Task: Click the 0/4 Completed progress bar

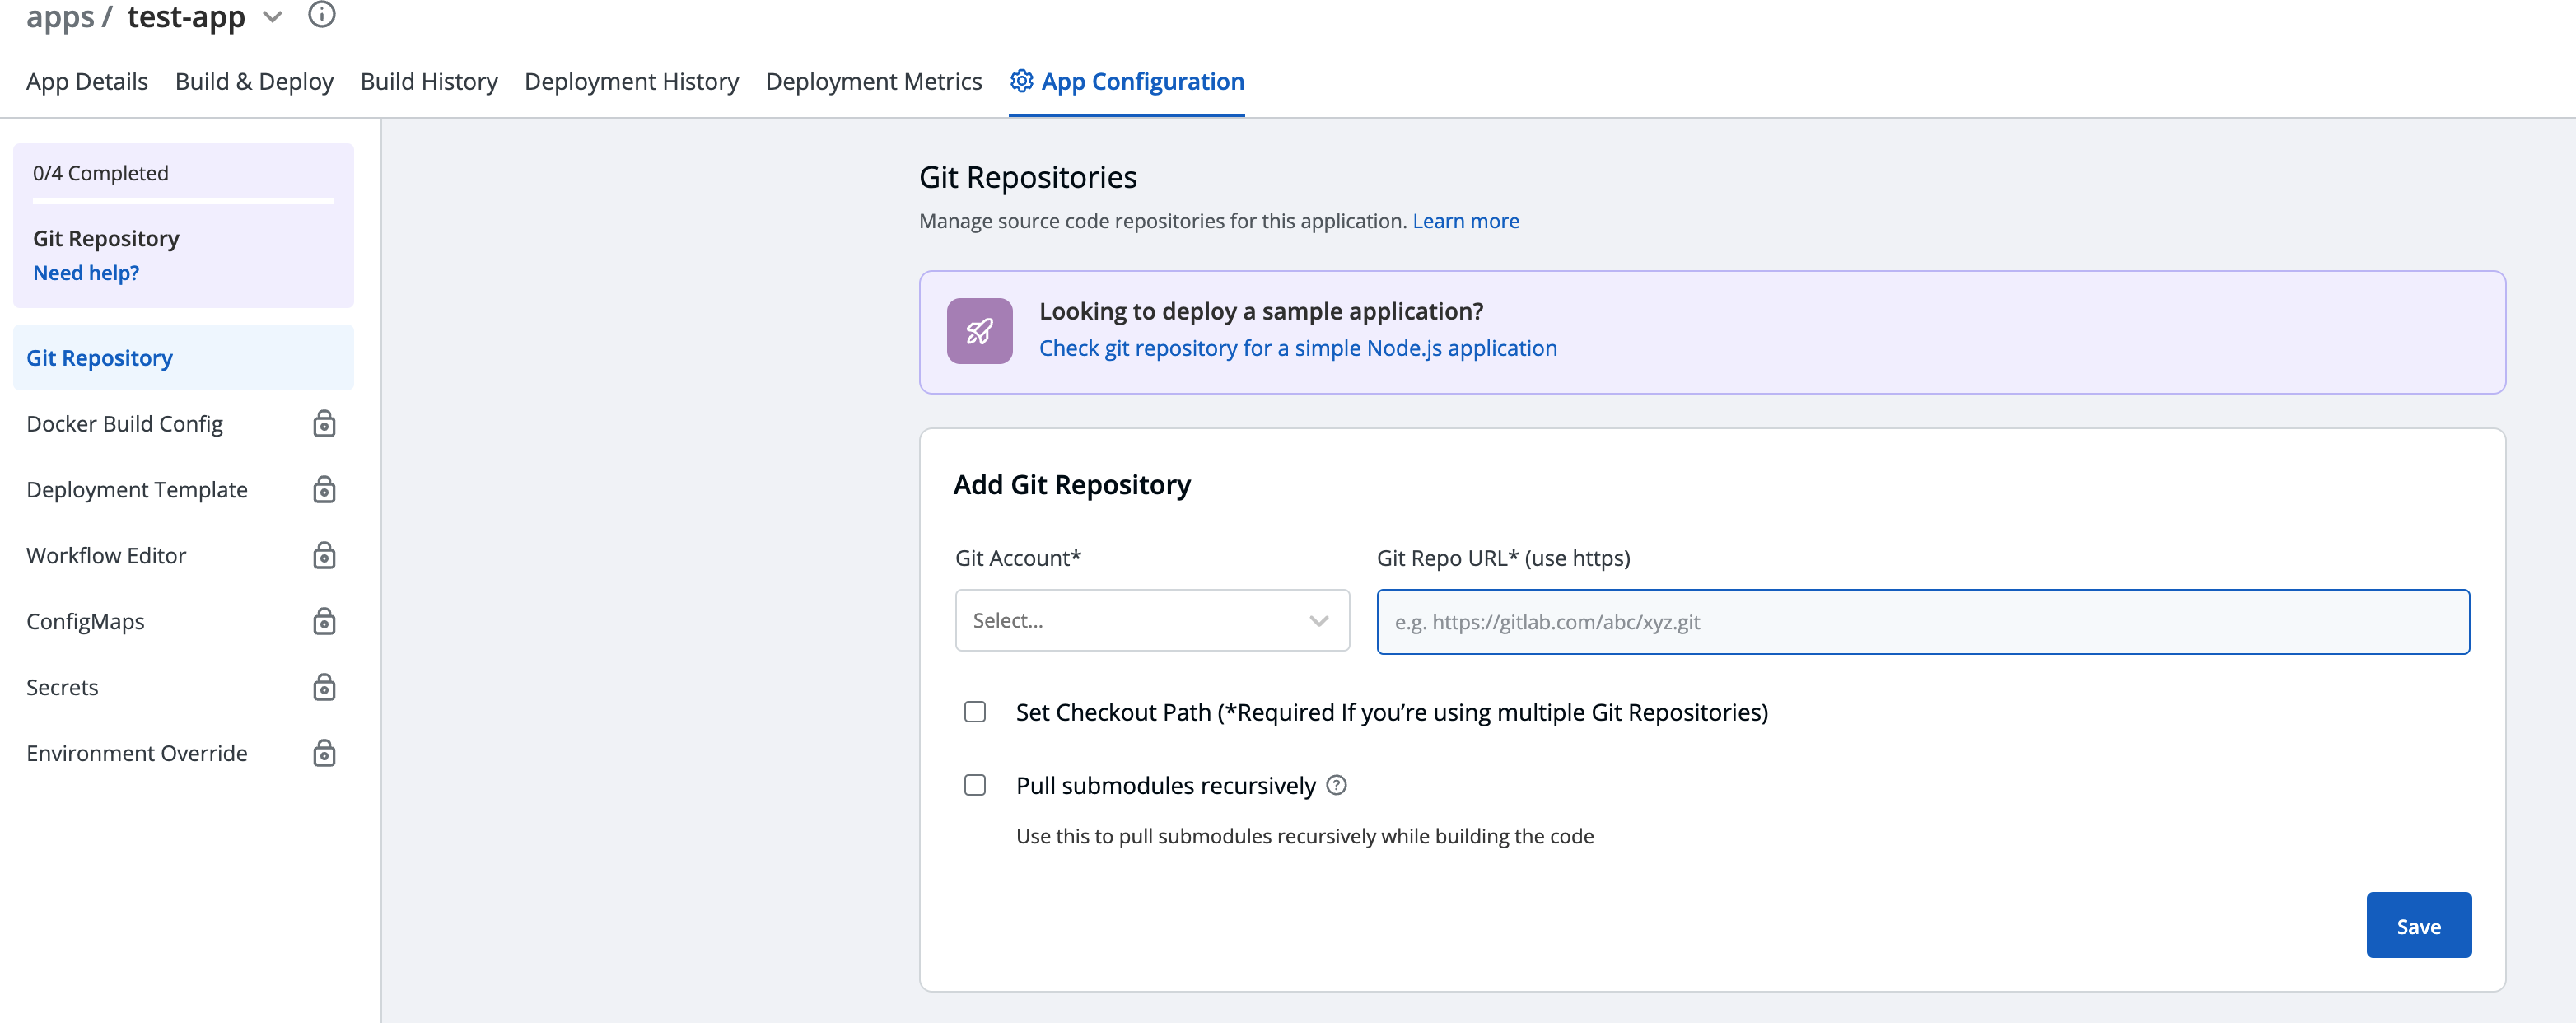Action: tap(183, 201)
